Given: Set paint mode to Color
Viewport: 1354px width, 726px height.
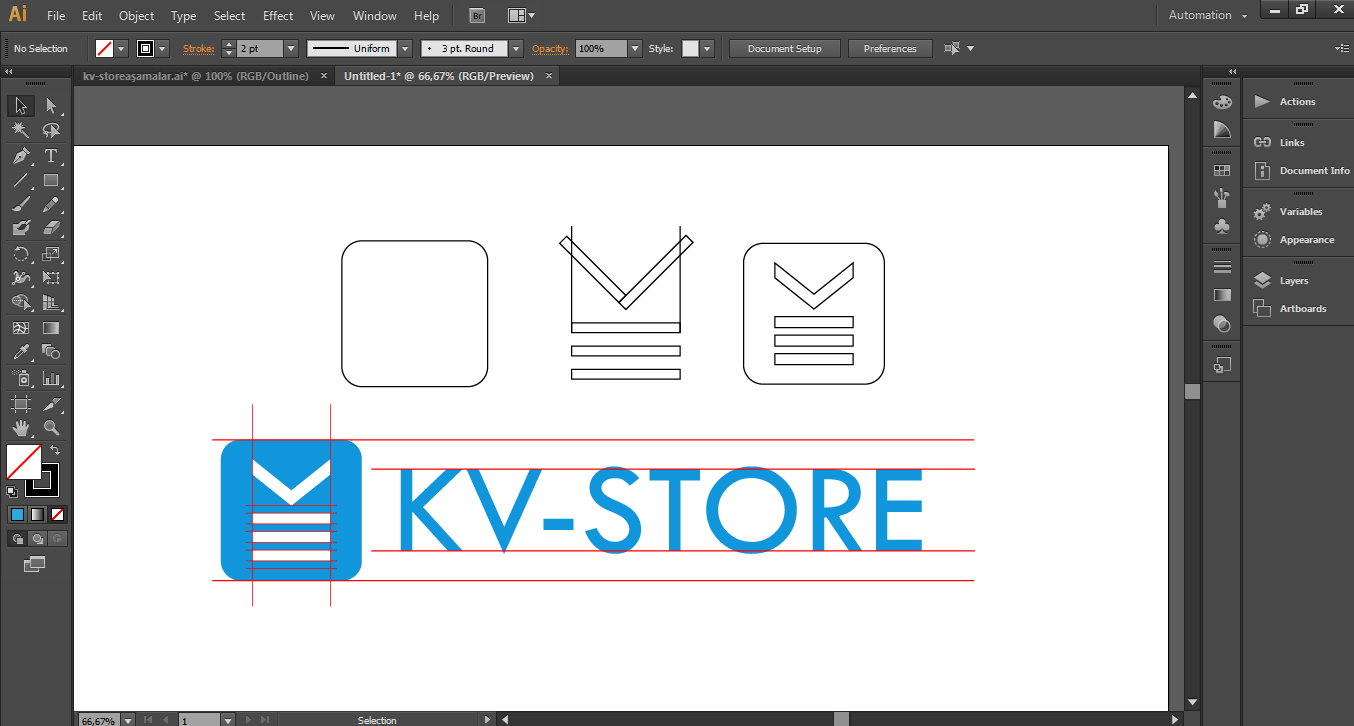Looking at the screenshot, I should [x=17, y=515].
